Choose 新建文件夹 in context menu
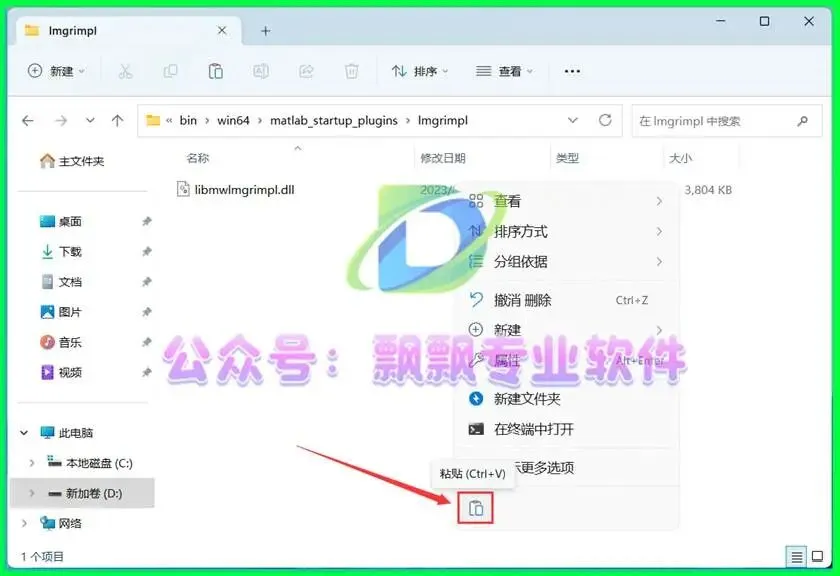Viewport: 840px width, 576px height. (x=566, y=399)
